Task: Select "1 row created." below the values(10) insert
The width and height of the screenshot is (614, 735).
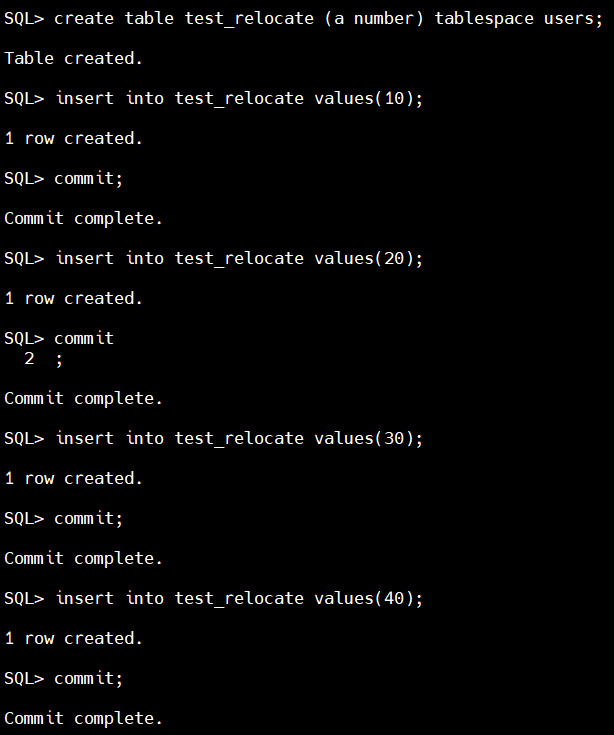Action: point(74,138)
